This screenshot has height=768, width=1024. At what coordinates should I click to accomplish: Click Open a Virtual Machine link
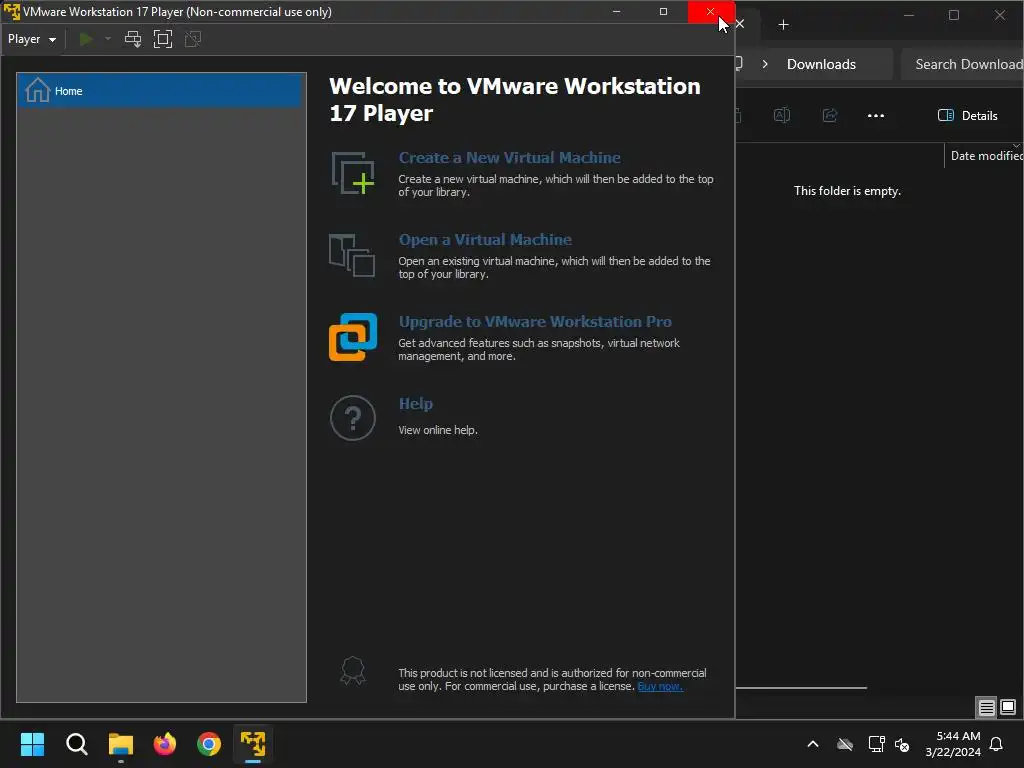pyautogui.click(x=485, y=240)
